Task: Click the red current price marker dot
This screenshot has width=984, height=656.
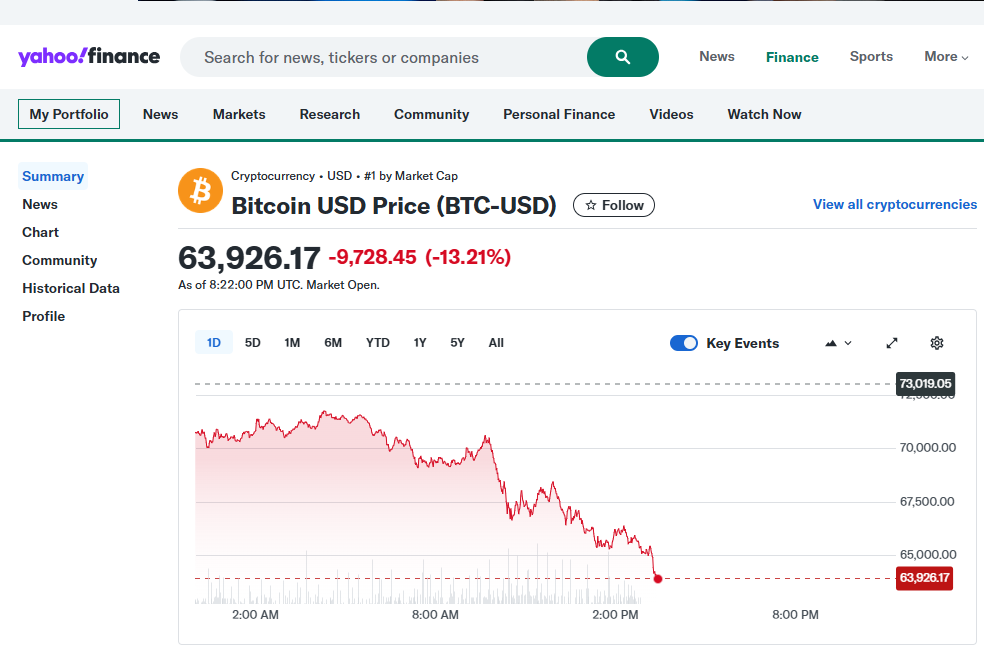Action: pos(657,578)
